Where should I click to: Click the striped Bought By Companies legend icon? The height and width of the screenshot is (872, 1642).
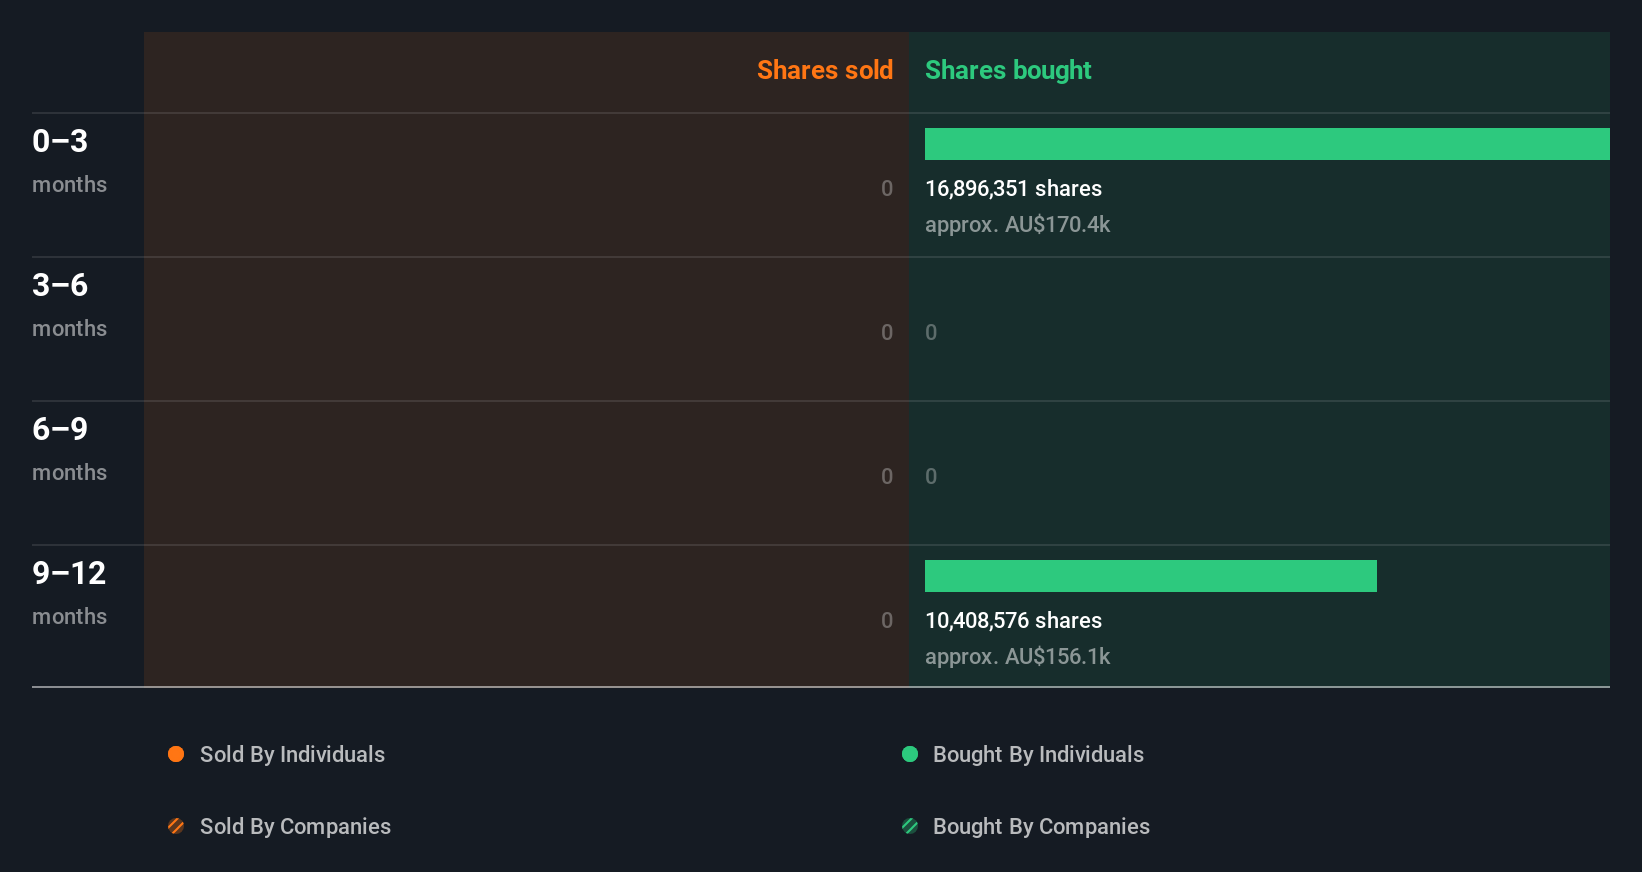click(x=910, y=826)
